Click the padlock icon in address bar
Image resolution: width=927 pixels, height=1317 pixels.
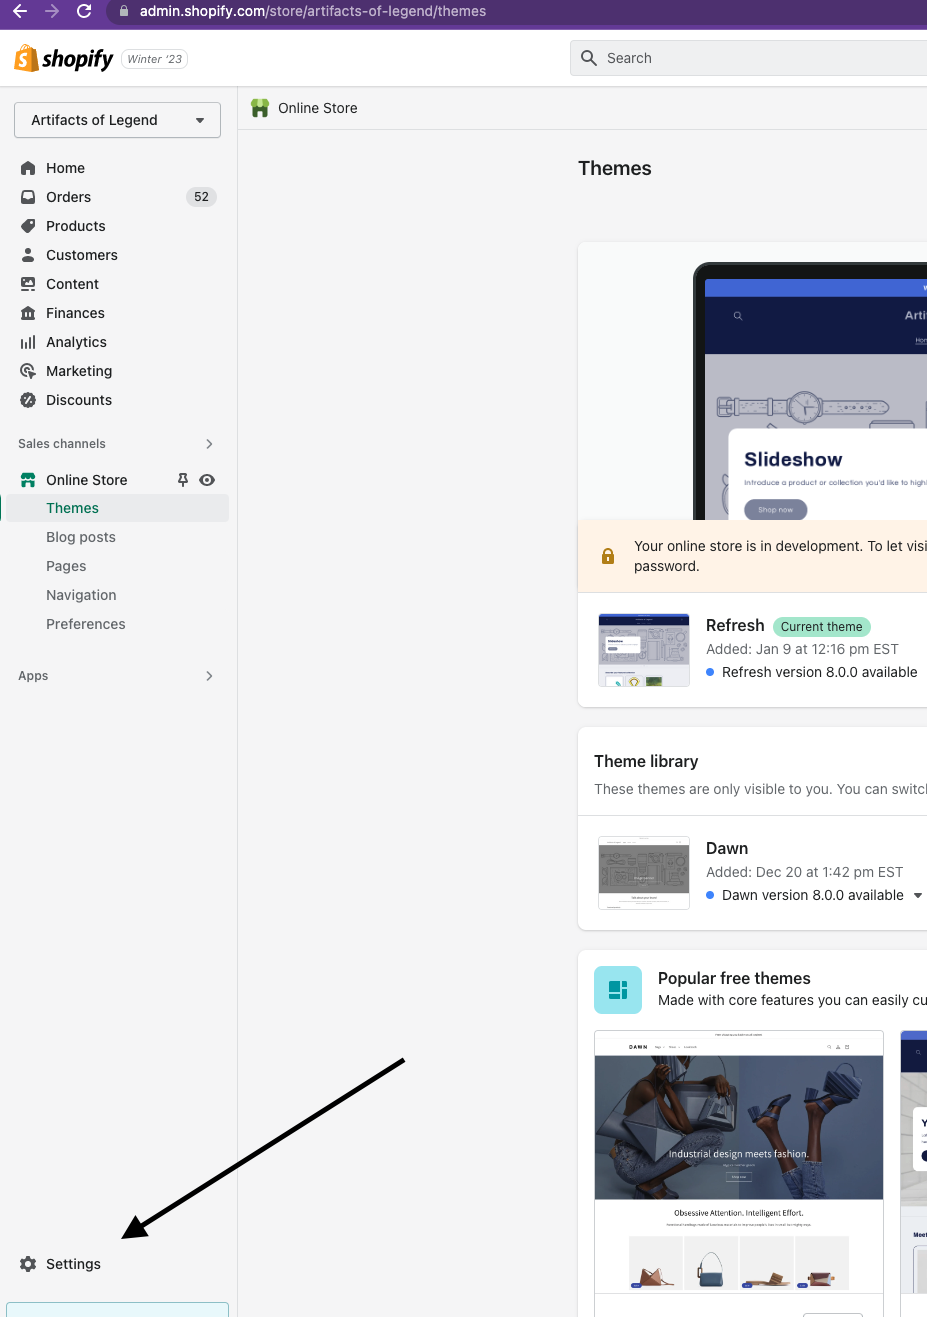124,12
